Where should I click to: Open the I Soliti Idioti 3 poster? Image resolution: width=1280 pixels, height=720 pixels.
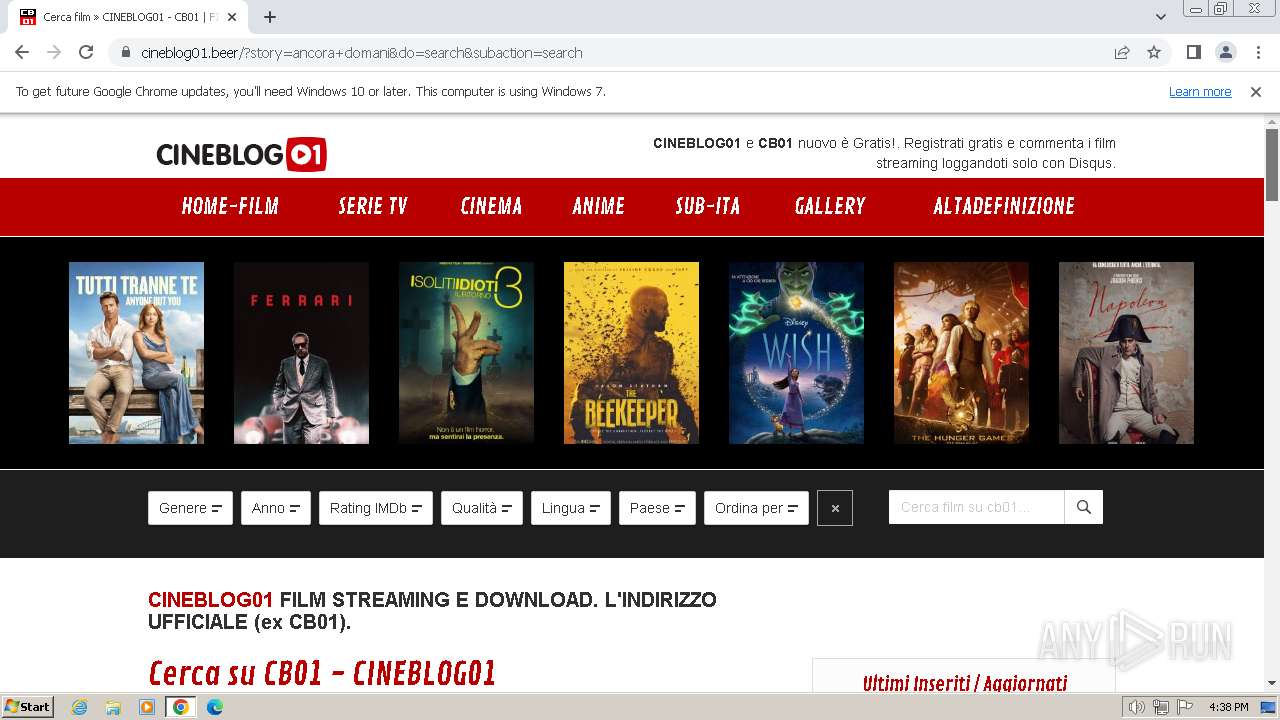click(x=466, y=353)
